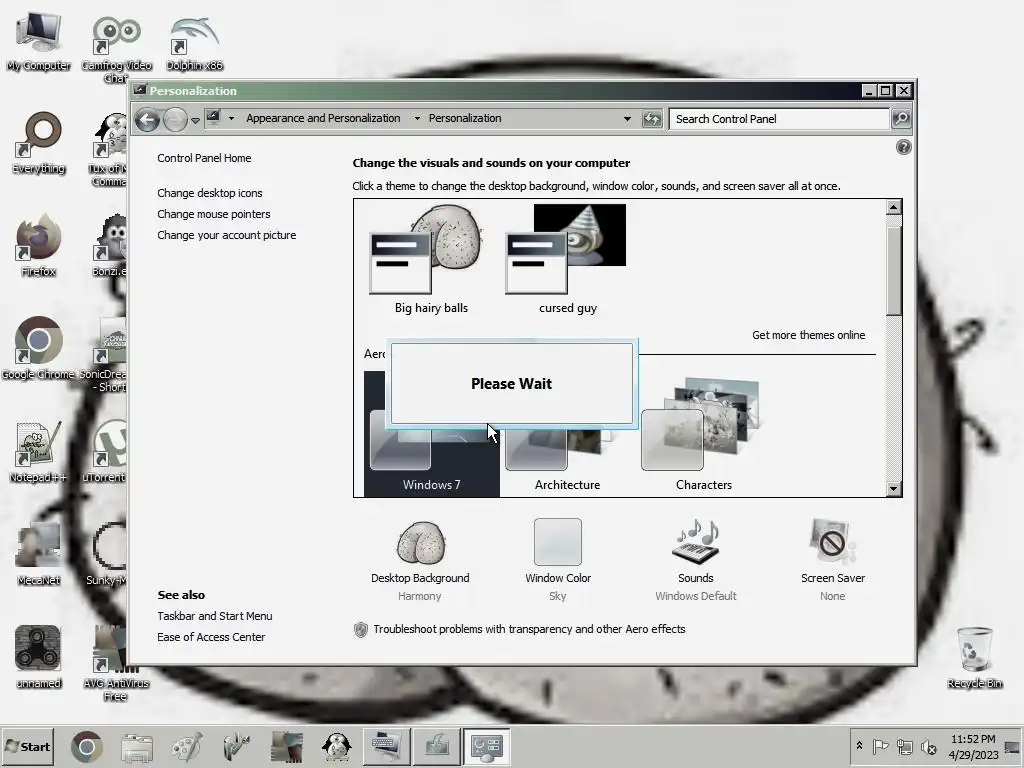Select My Computer desktop icon
The width and height of the screenshot is (1024, 768).
39,42
